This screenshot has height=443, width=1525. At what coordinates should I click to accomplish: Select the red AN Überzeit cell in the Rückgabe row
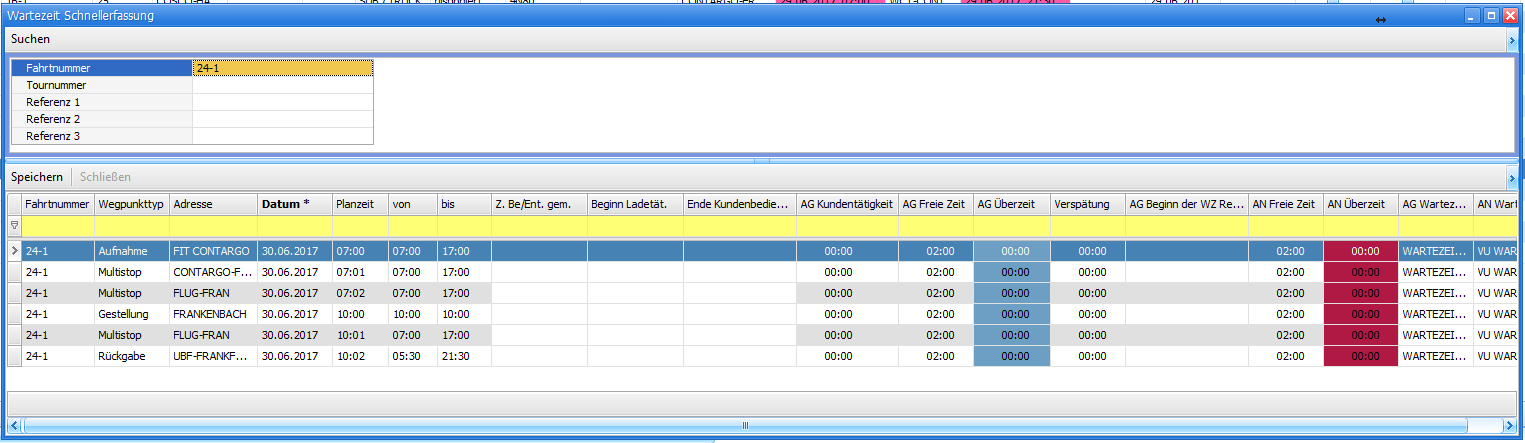click(1361, 356)
